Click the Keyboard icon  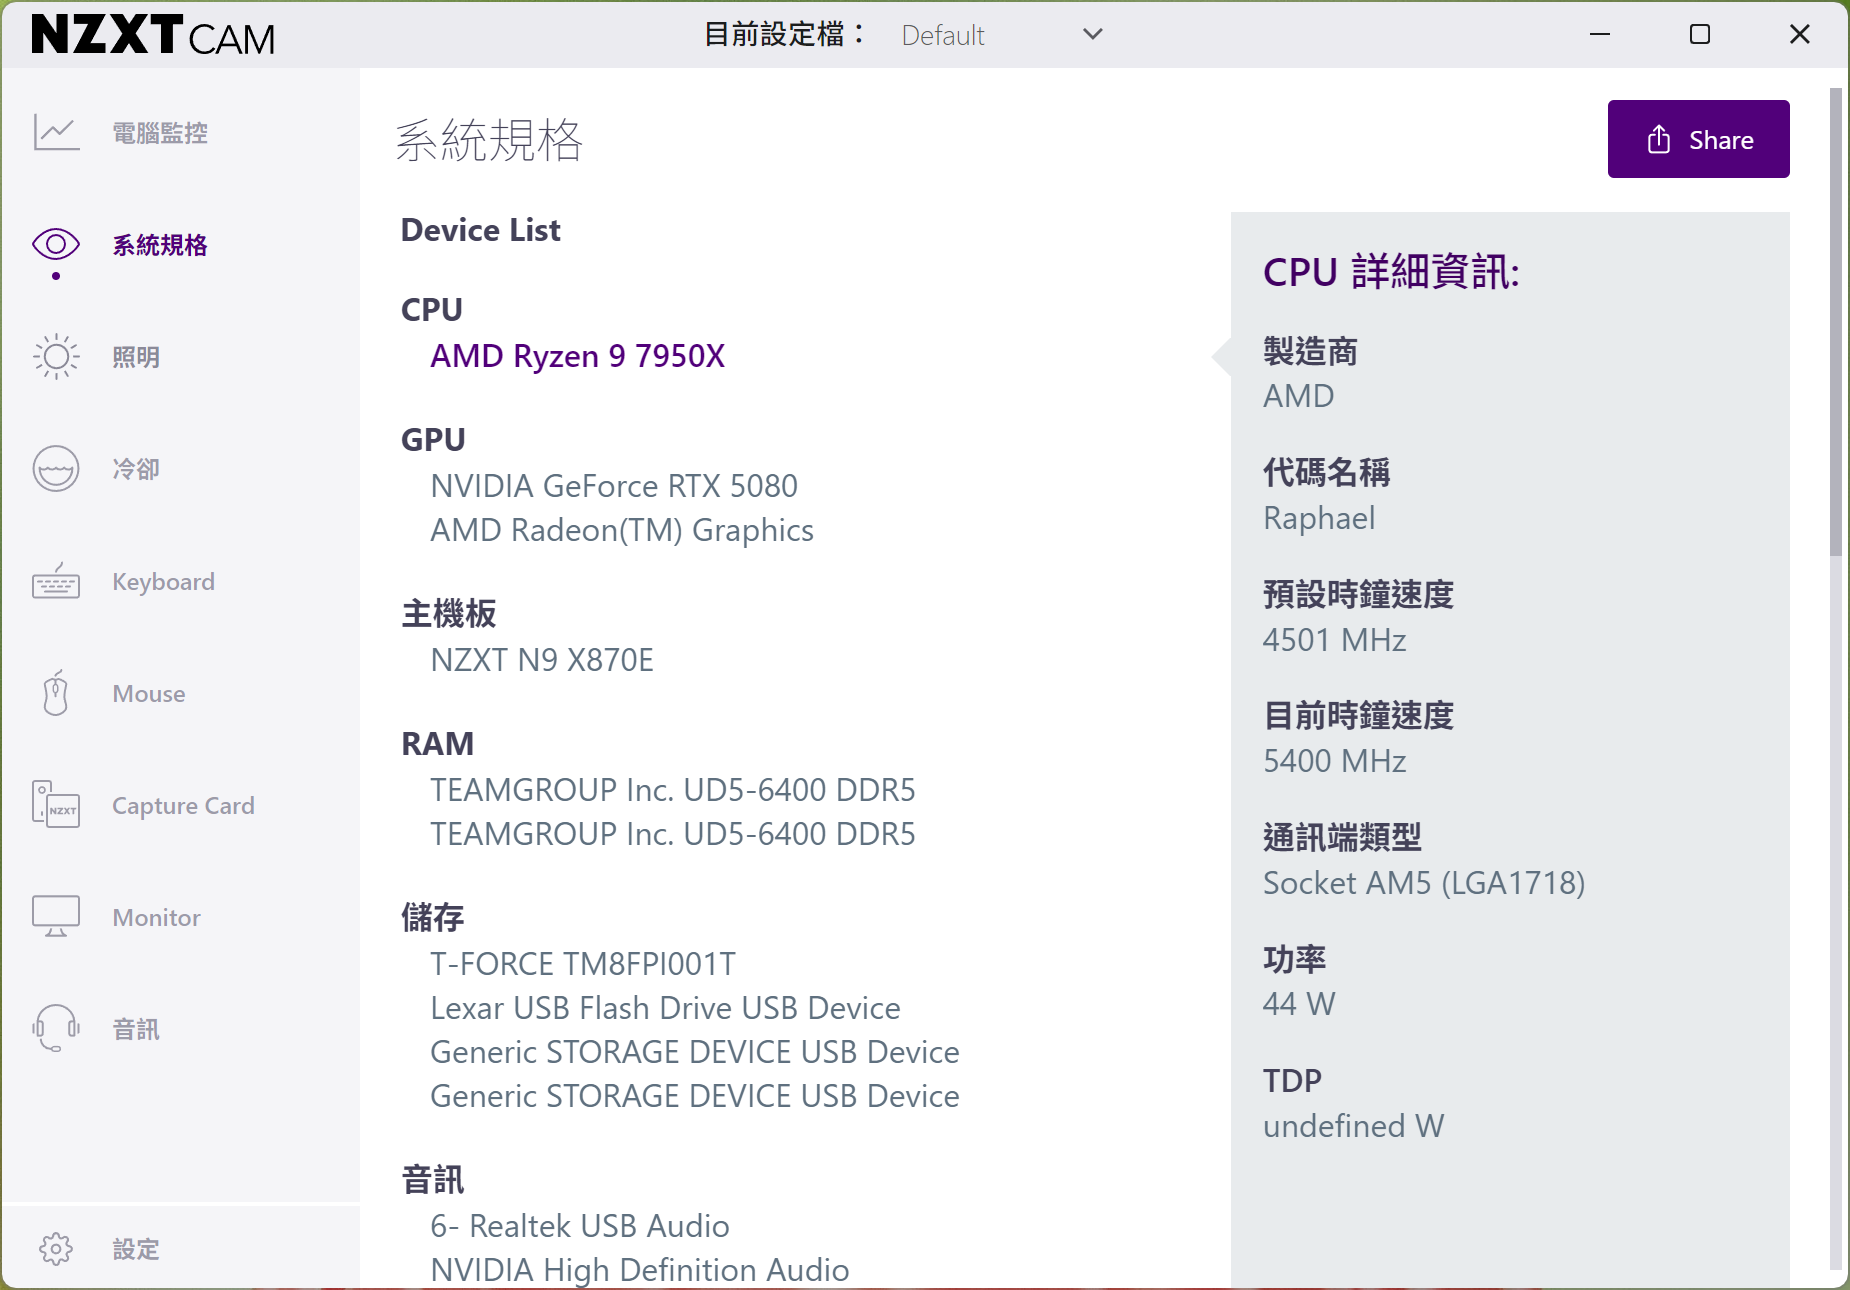point(56,581)
